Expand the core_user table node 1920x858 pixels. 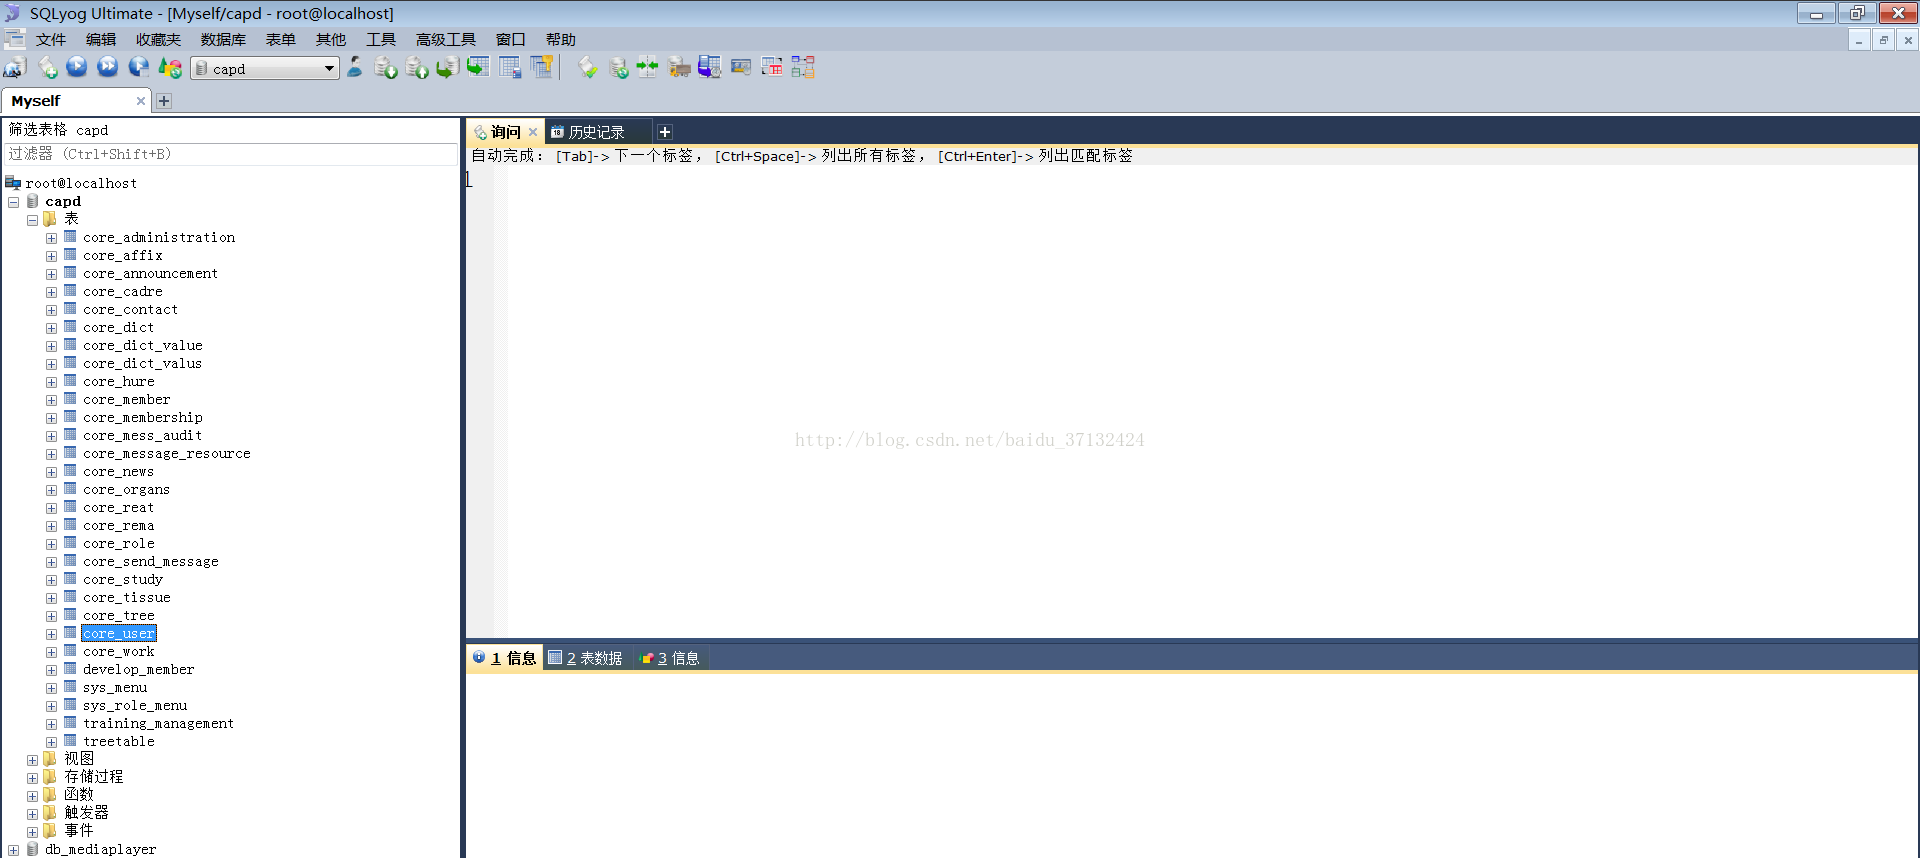tap(51, 634)
